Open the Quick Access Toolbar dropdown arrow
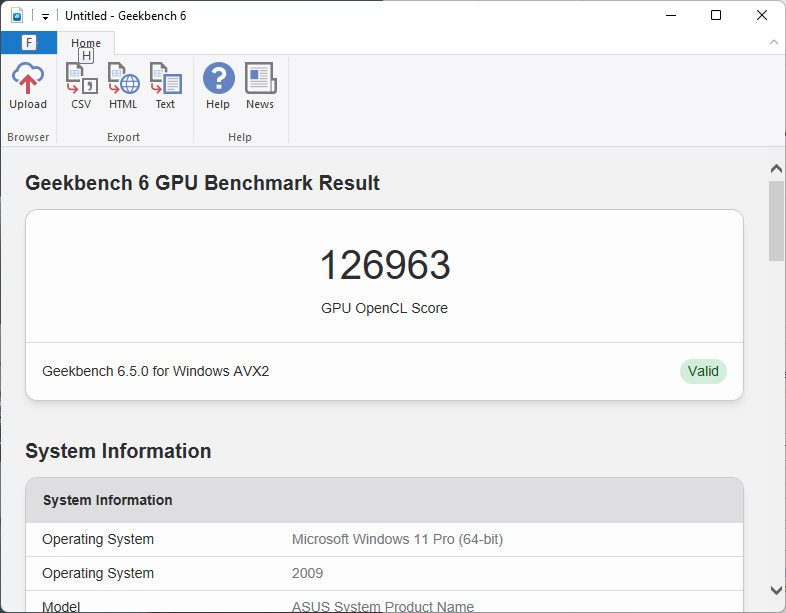Screen dimensions: 786x613 point(45,17)
